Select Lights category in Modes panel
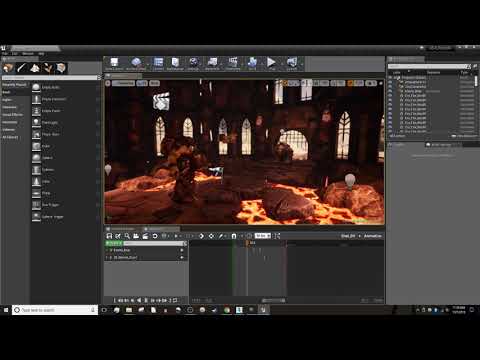 7,100
